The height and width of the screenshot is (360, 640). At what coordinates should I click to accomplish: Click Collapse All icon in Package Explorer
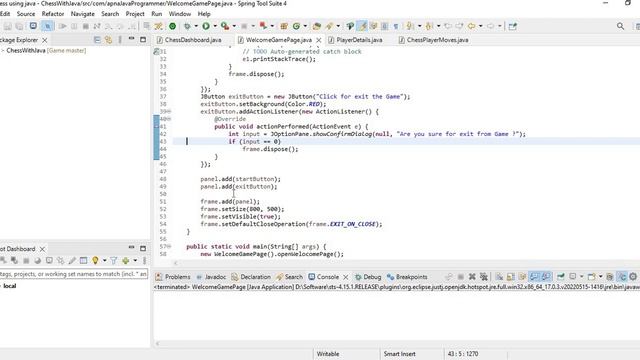[x=97, y=40]
